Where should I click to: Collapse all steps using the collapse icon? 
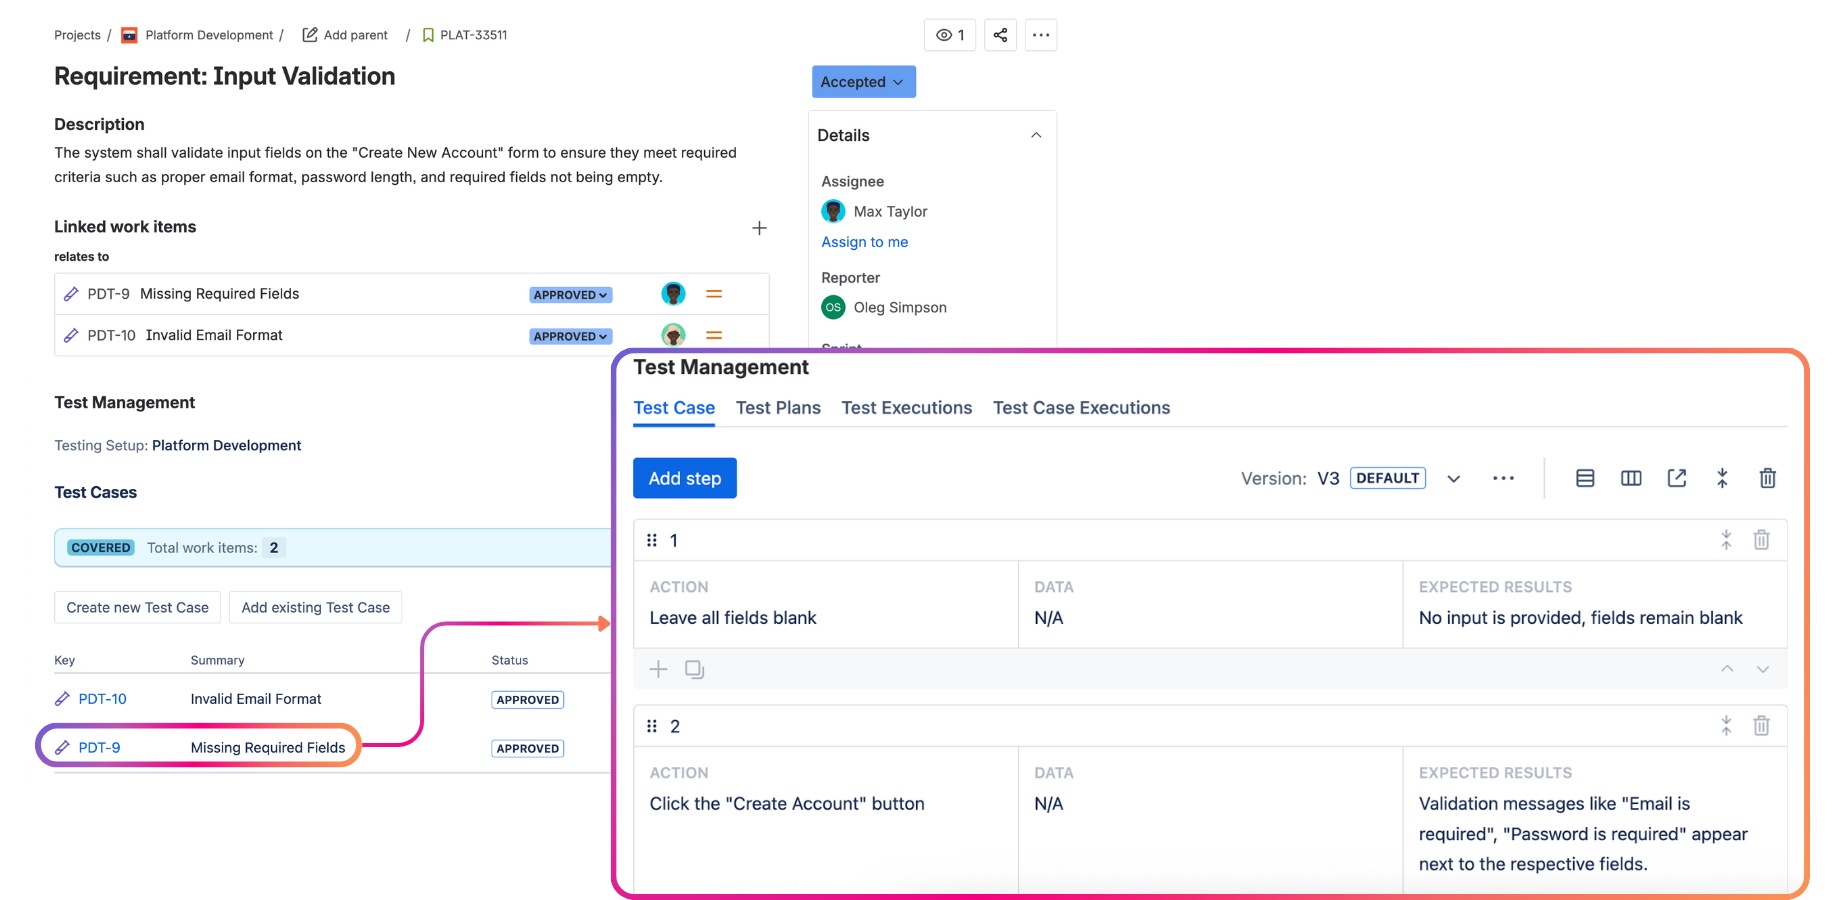click(1722, 478)
